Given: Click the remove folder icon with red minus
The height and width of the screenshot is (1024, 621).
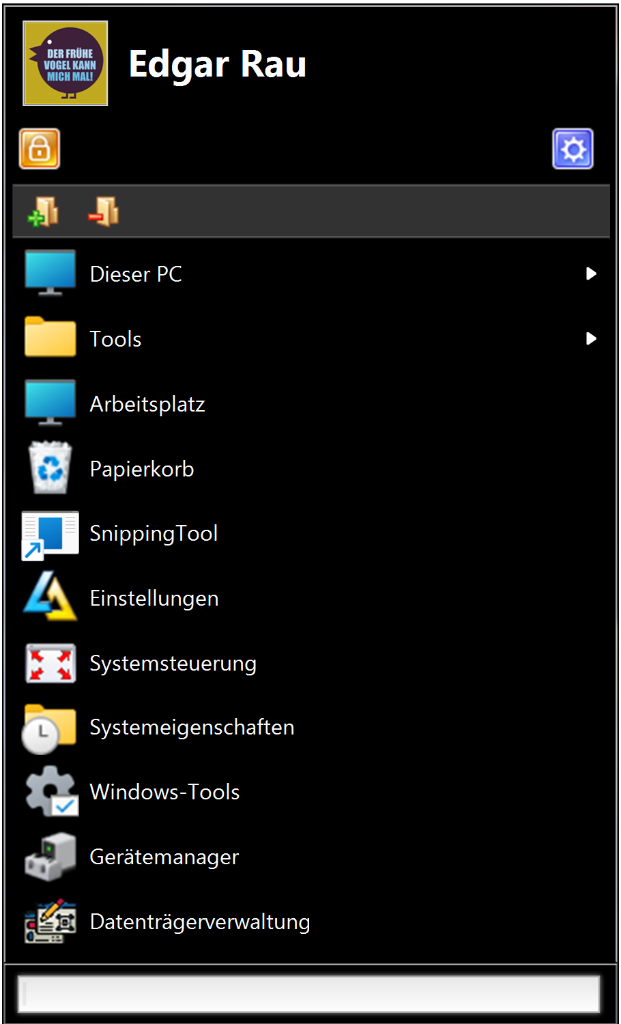Looking at the screenshot, I should pos(104,212).
